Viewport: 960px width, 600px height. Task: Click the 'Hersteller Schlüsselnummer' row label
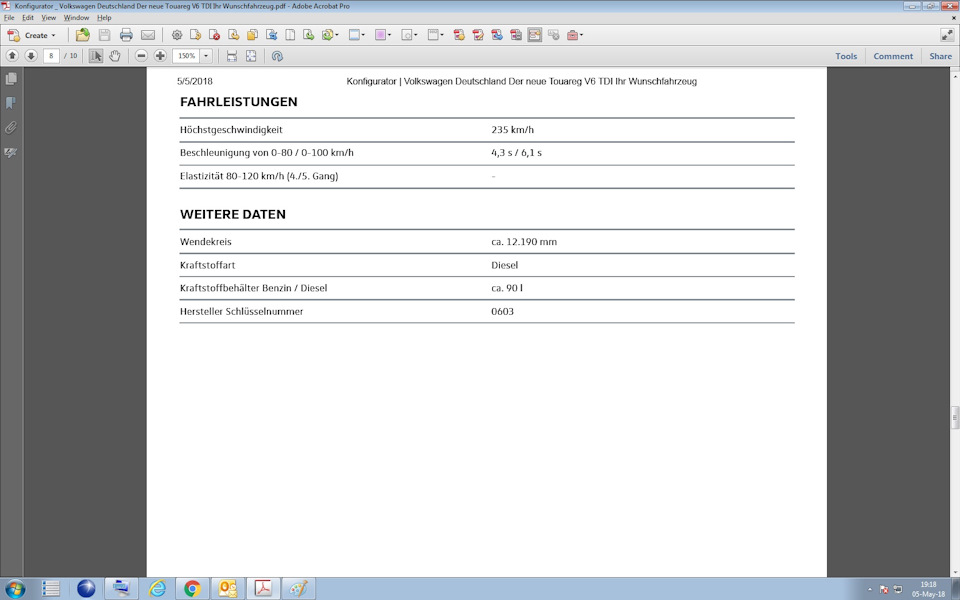[x=242, y=312]
